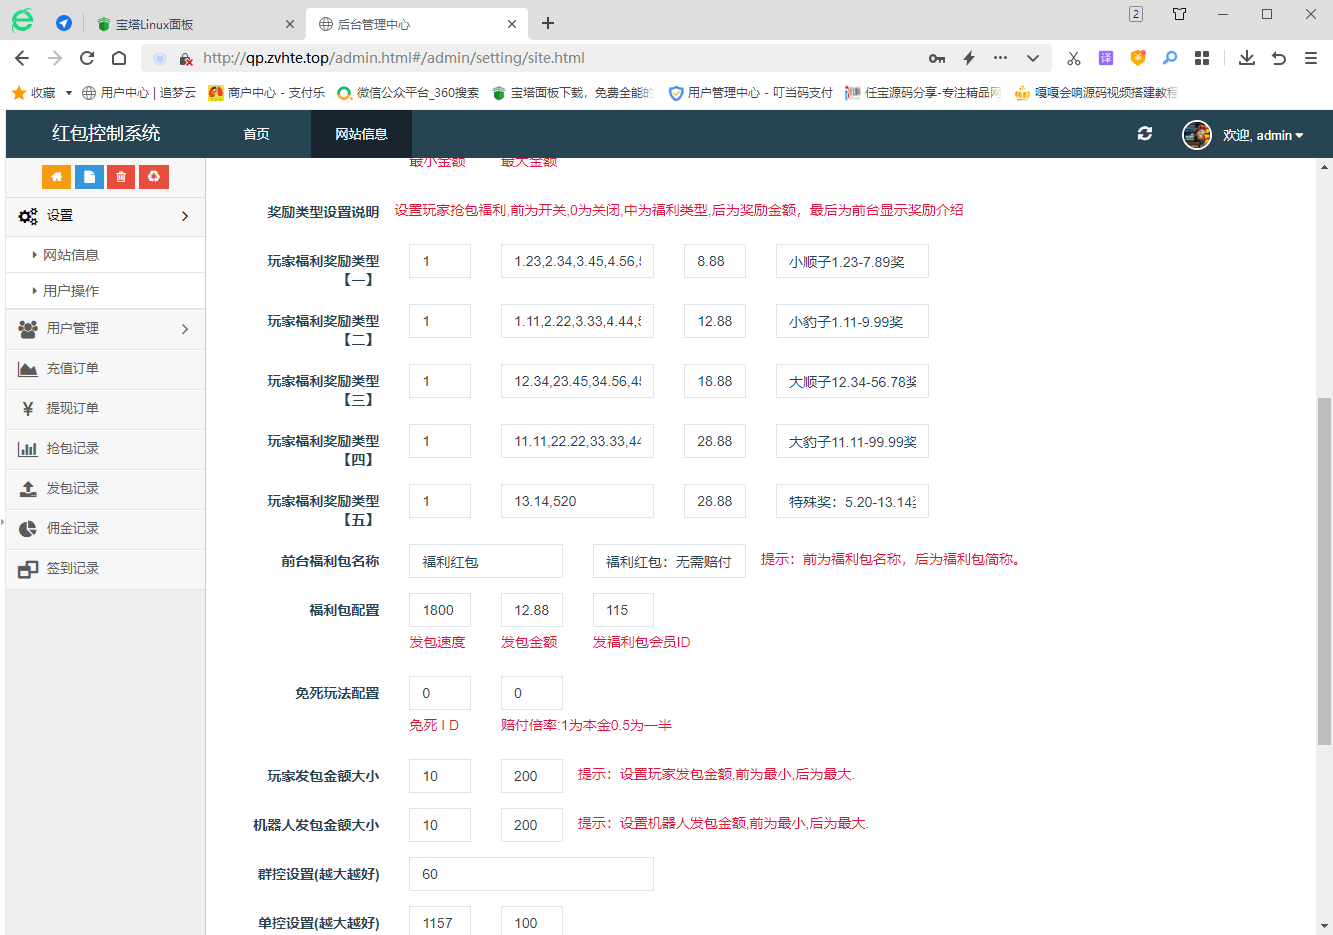Open 提现订单 in the sidebar
Viewport: 1333px width, 935px height.
[72, 409]
